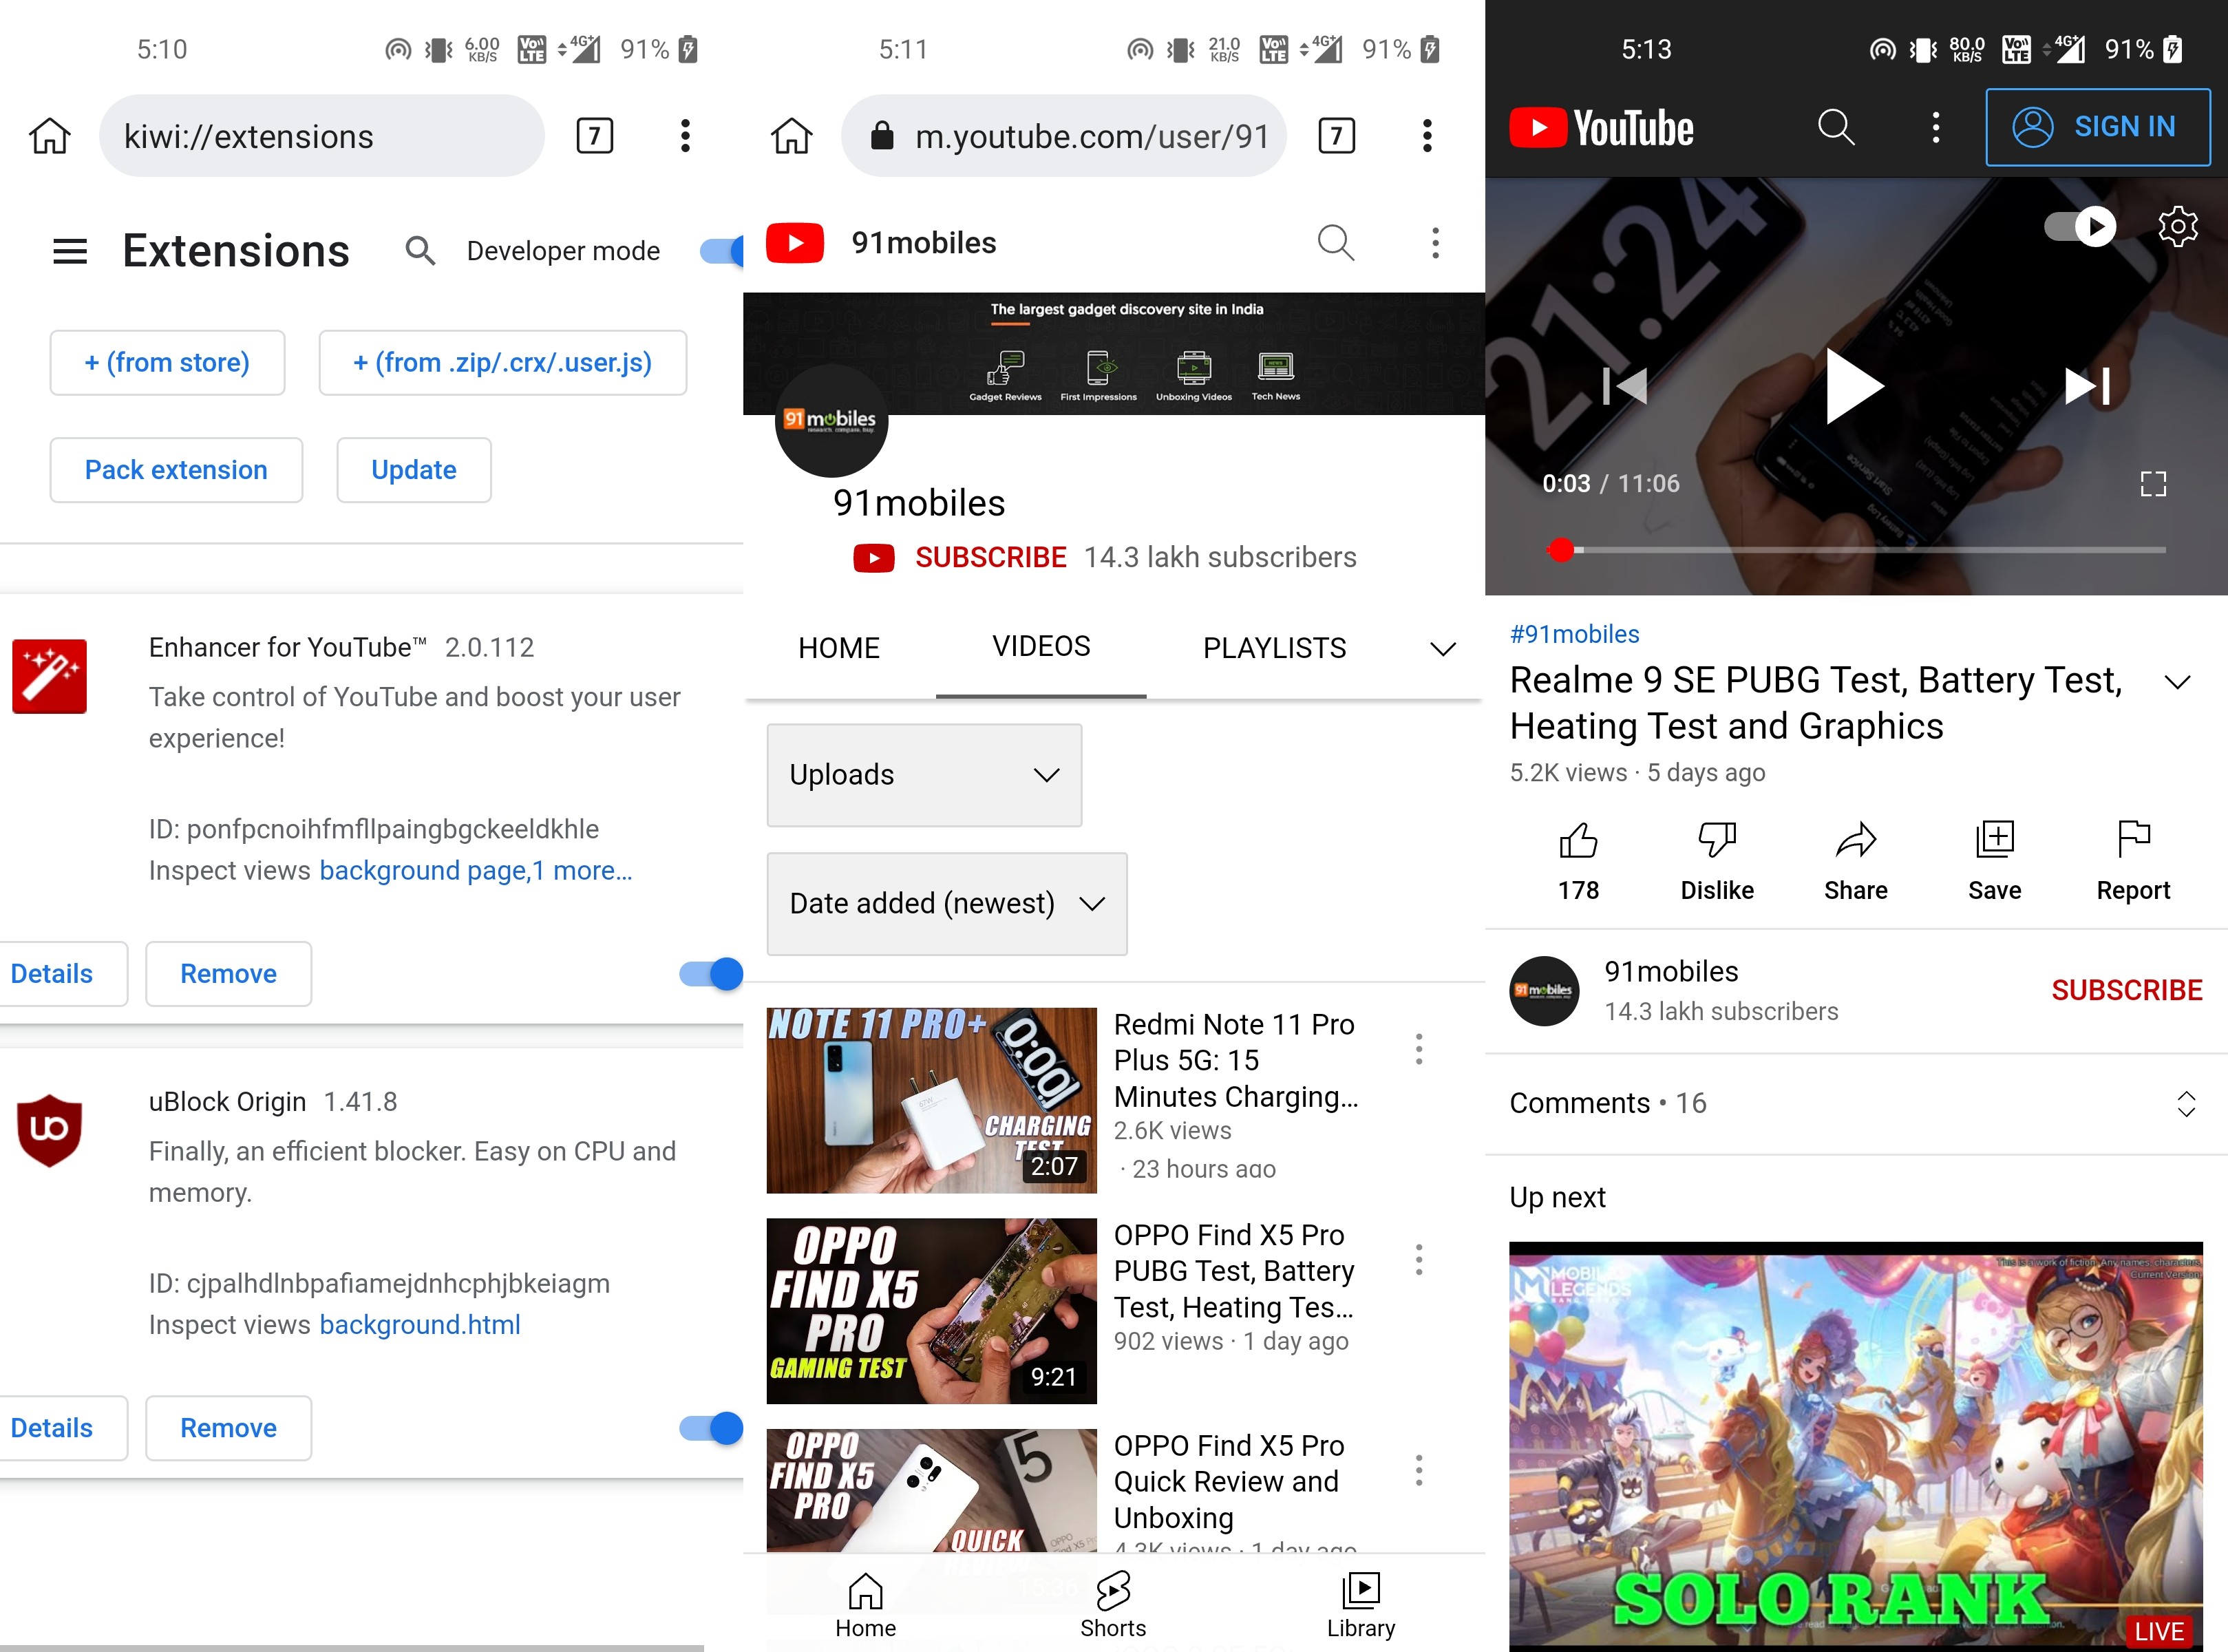Switch to channel HOME tab

pyautogui.click(x=839, y=648)
